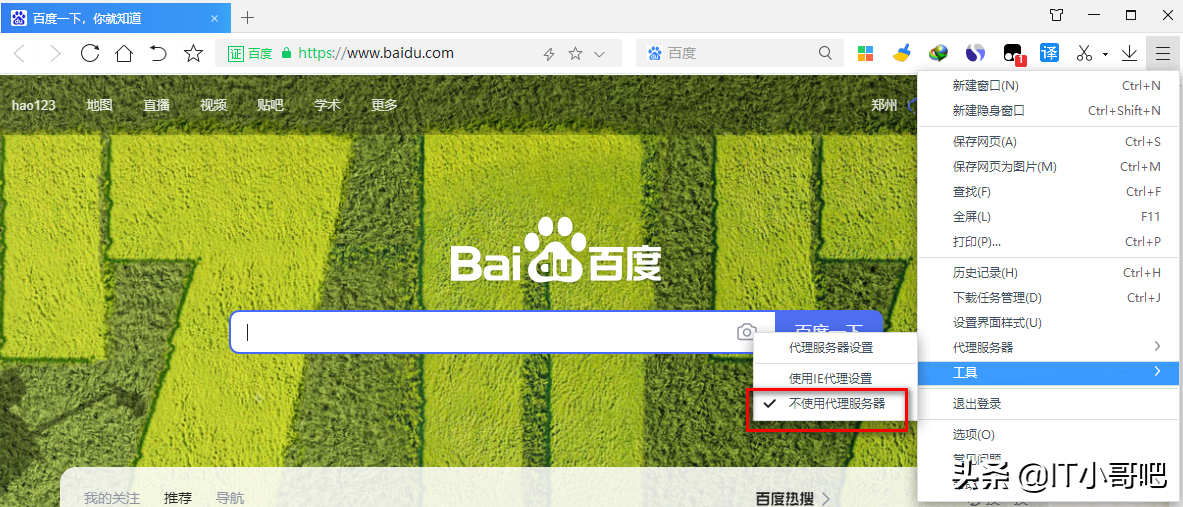
Task: Open hao123 link
Action: point(34,105)
